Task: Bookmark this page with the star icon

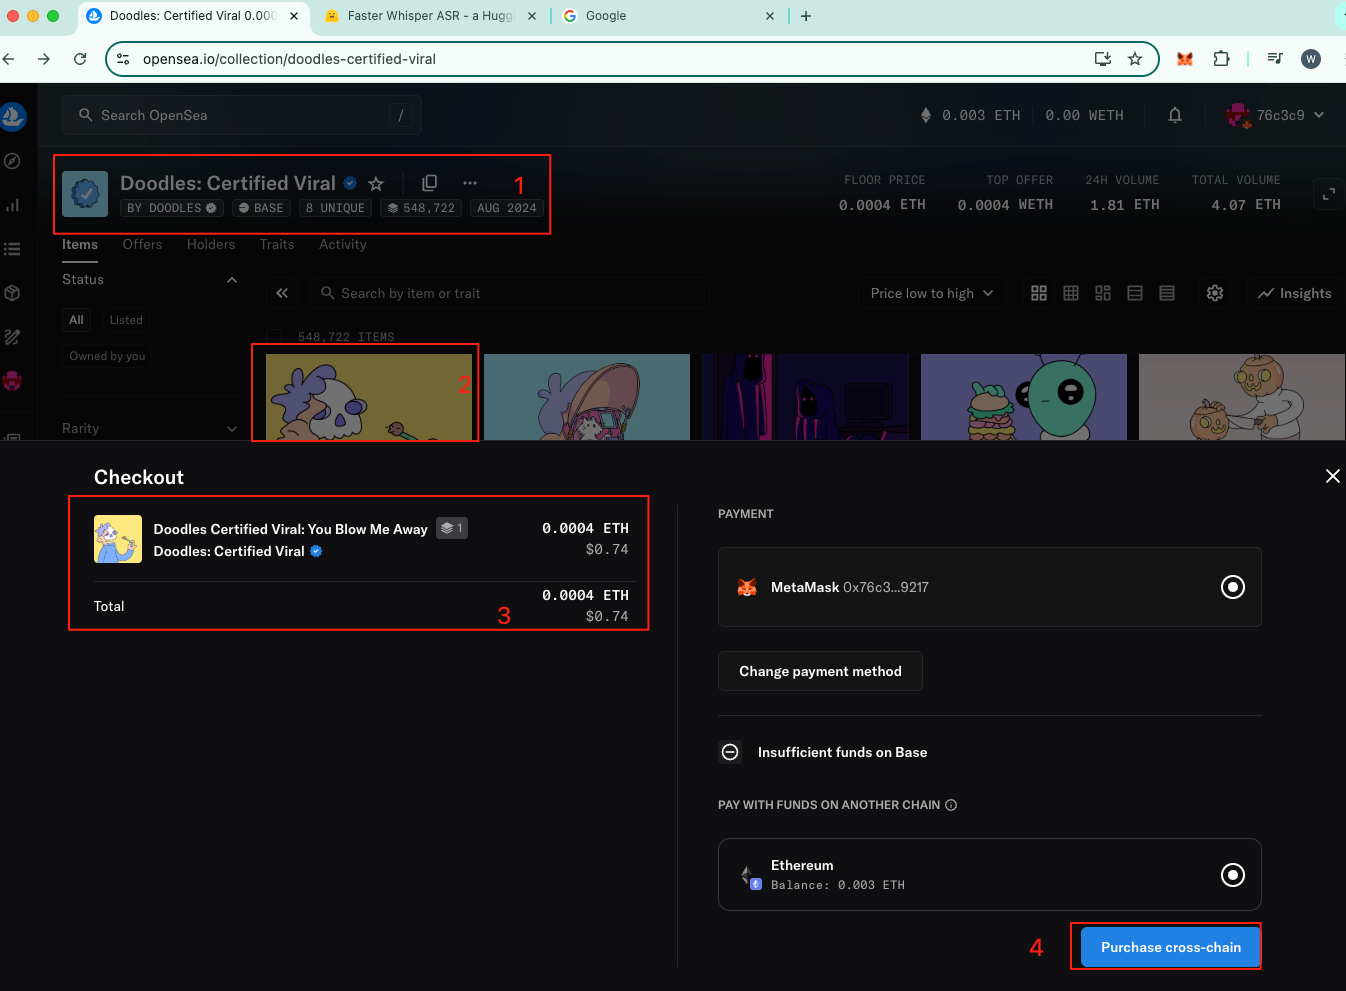Action: tap(1135, 59)
